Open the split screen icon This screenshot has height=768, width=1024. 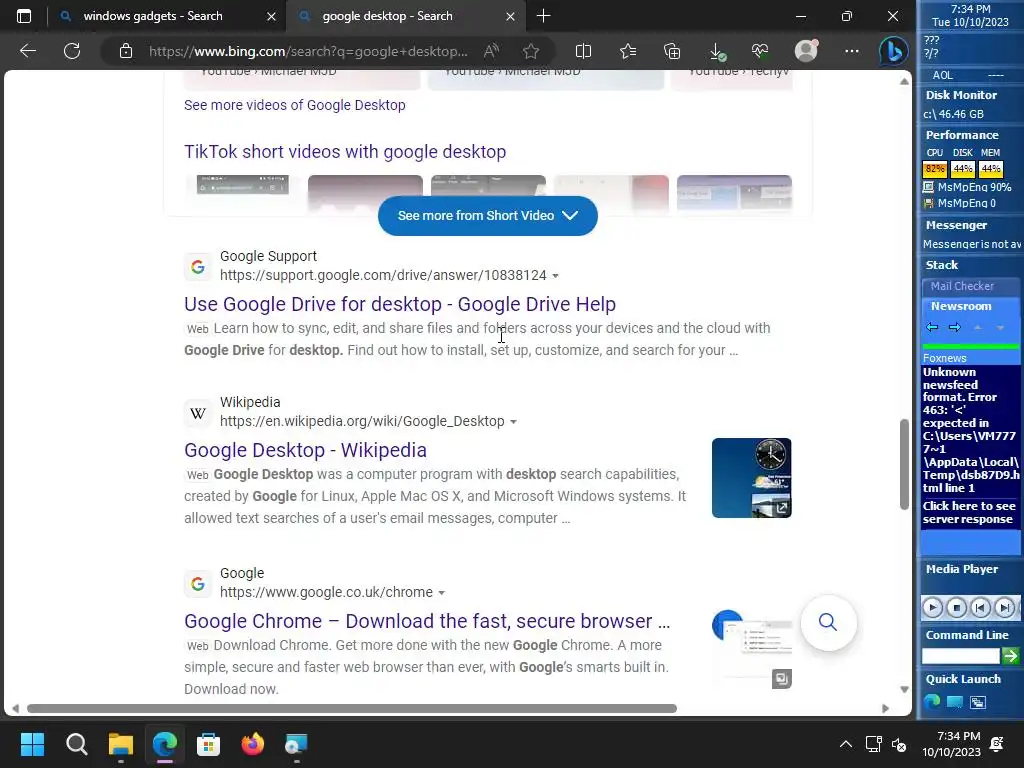coord(583,51)
